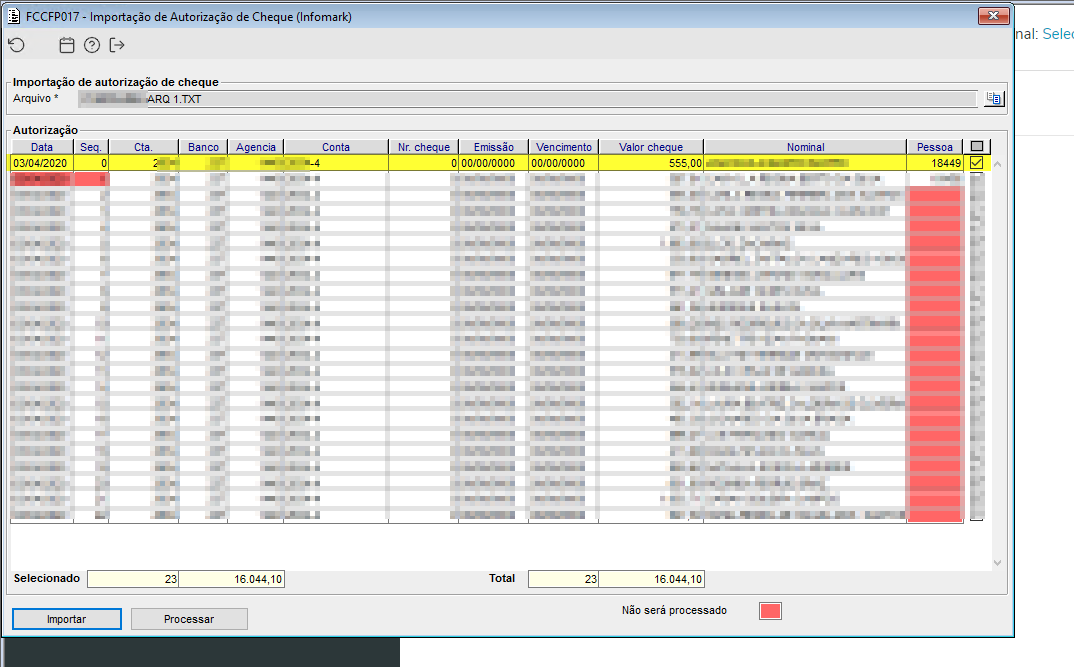Close the FCCFP017 window

click(x=993, y=15)
